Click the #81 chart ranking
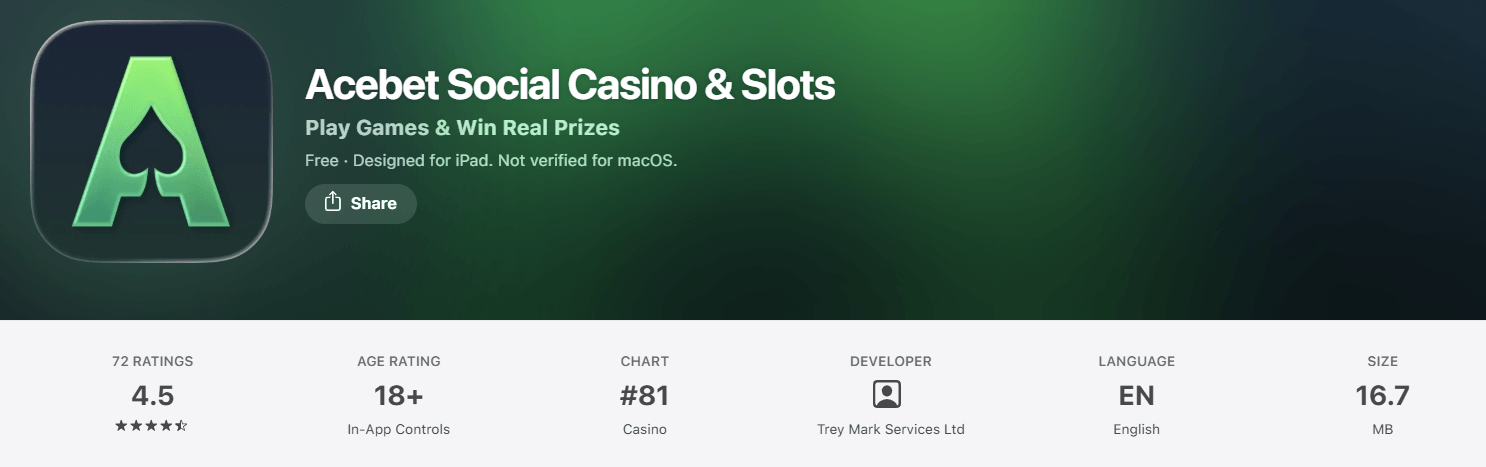 (644, 396)
